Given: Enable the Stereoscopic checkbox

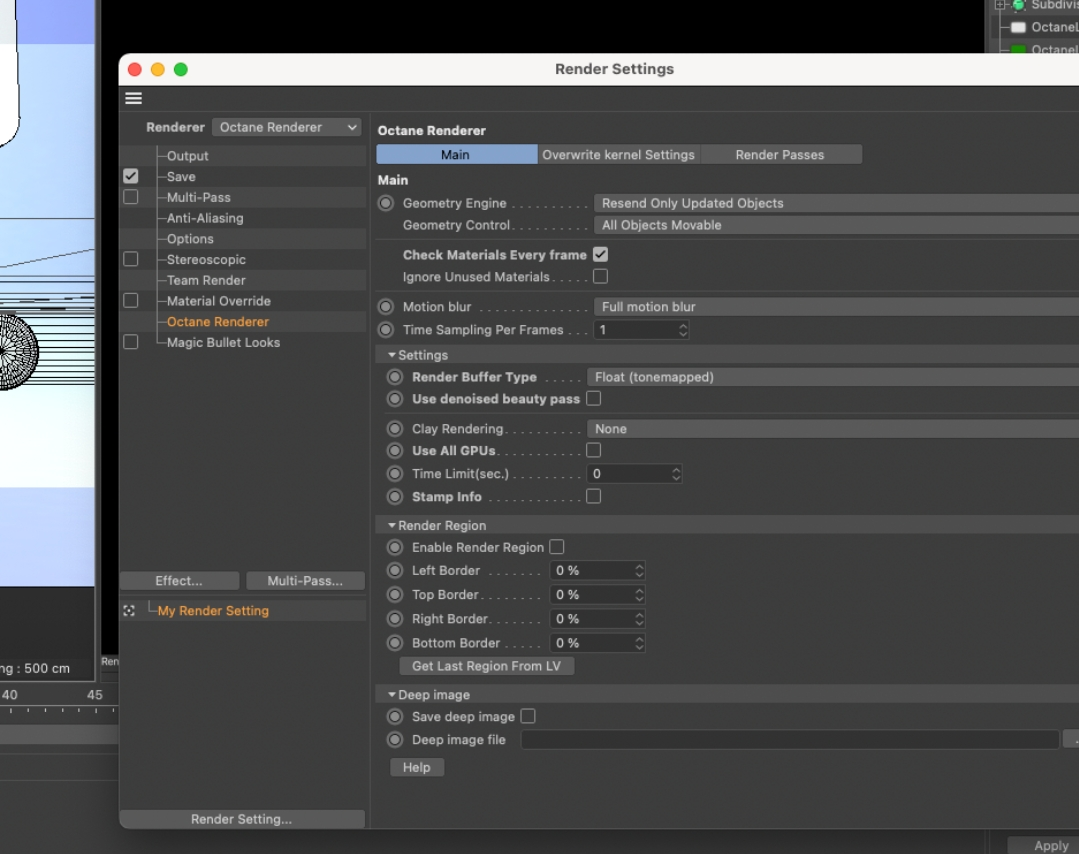Looking at the screenshot, I should [131, 259].
